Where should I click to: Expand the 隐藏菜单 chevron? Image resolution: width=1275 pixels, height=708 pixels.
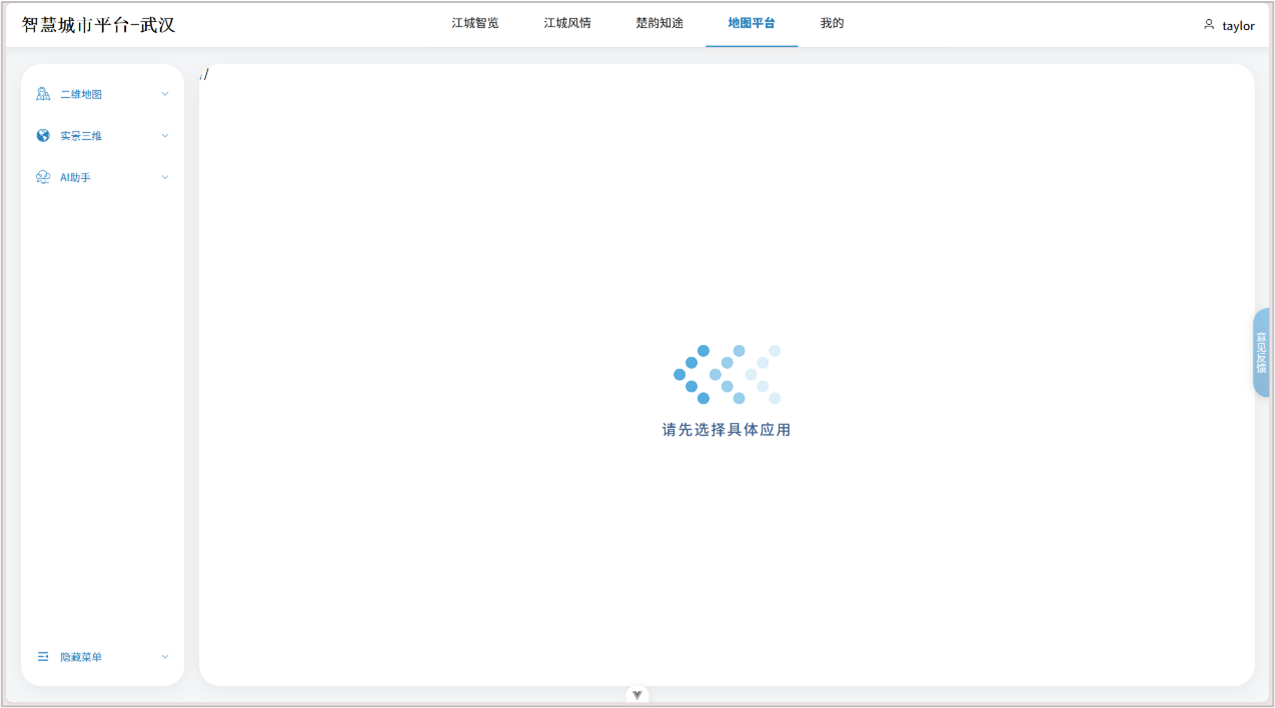coord(165,657)
